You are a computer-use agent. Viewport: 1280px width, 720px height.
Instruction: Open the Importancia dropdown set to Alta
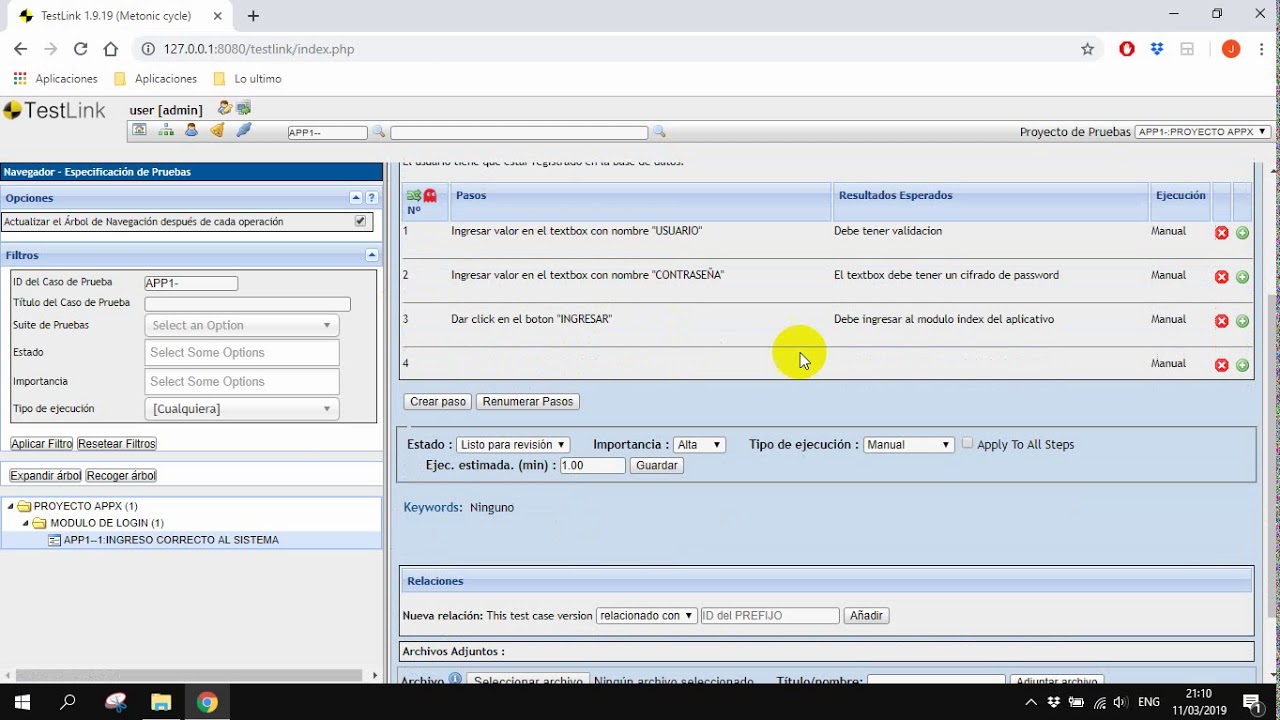click(x=699, y=445)
